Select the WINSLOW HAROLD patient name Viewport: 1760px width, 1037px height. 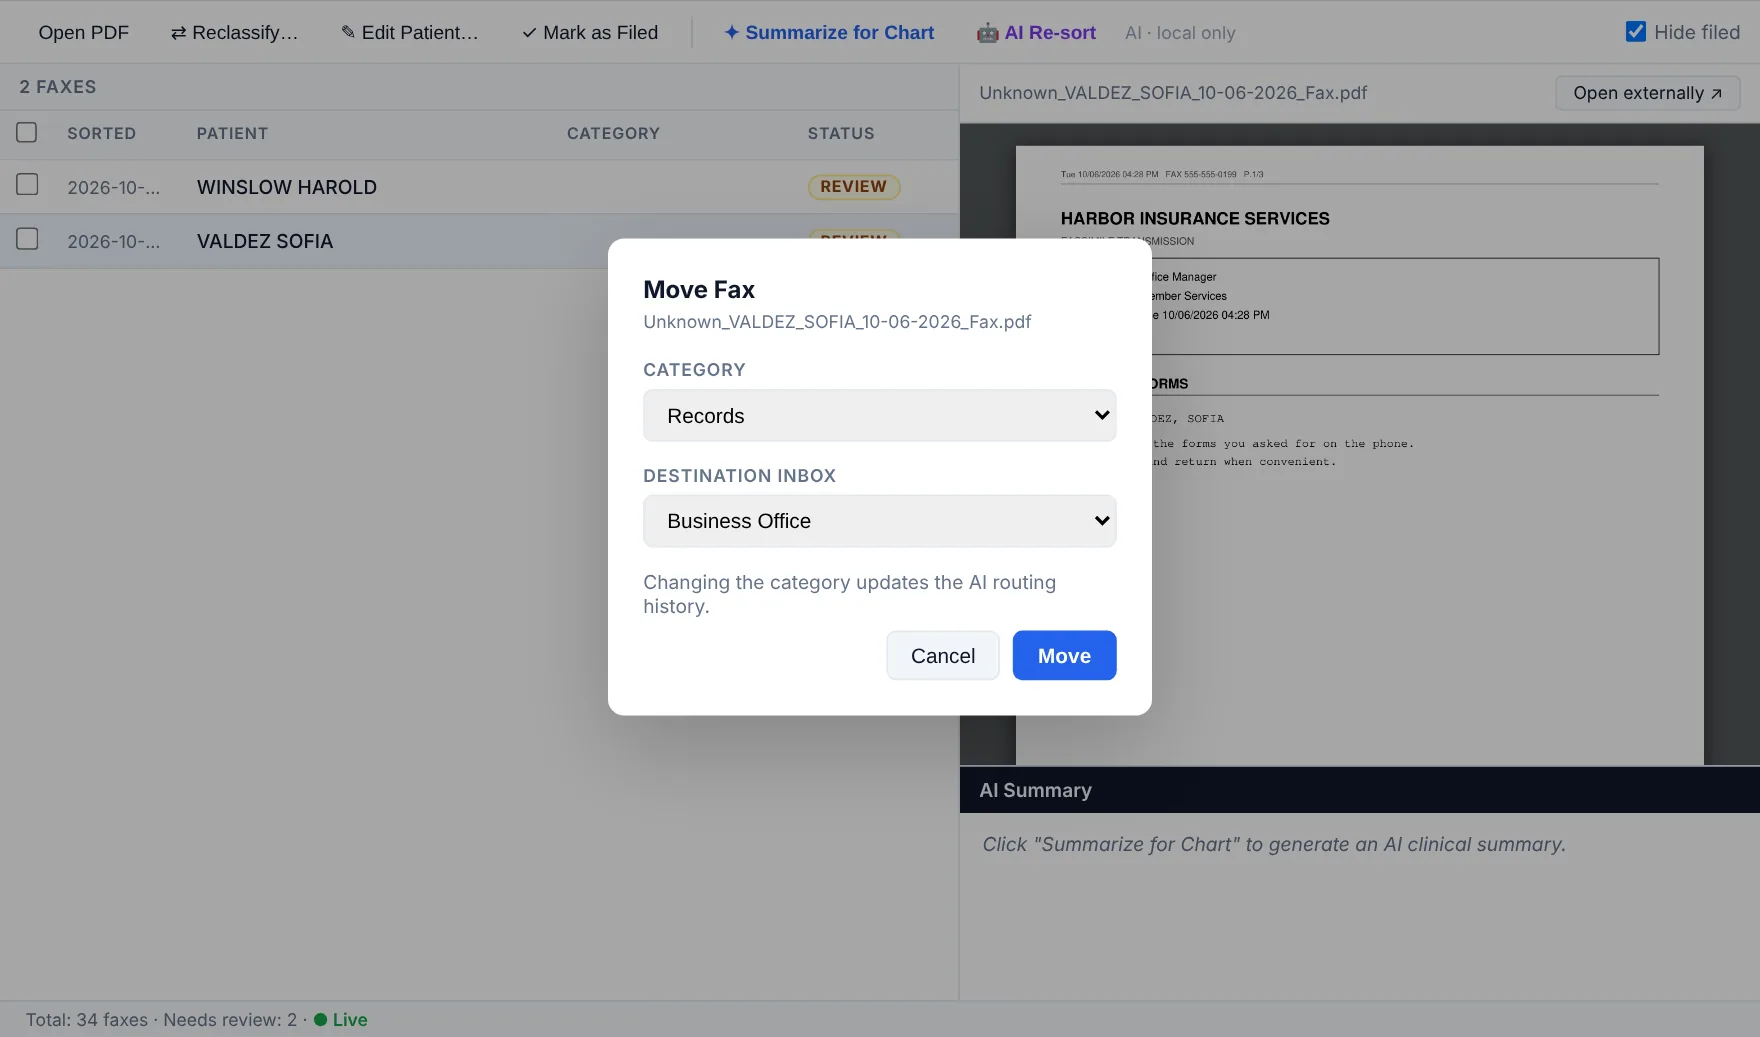pos(287,187)
